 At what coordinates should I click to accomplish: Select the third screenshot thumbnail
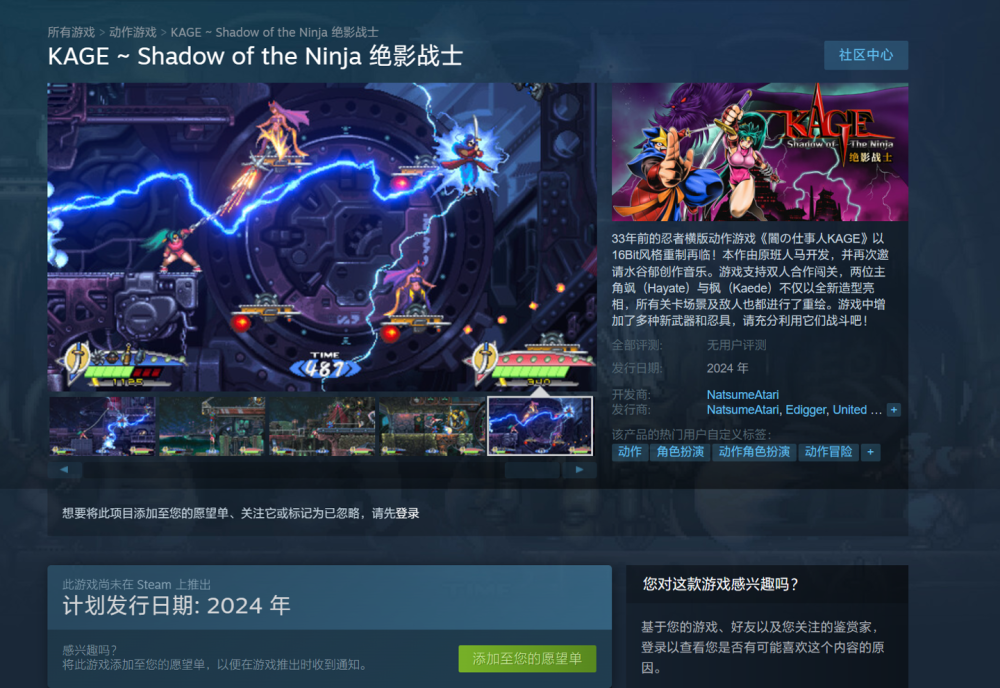[322, 426]
